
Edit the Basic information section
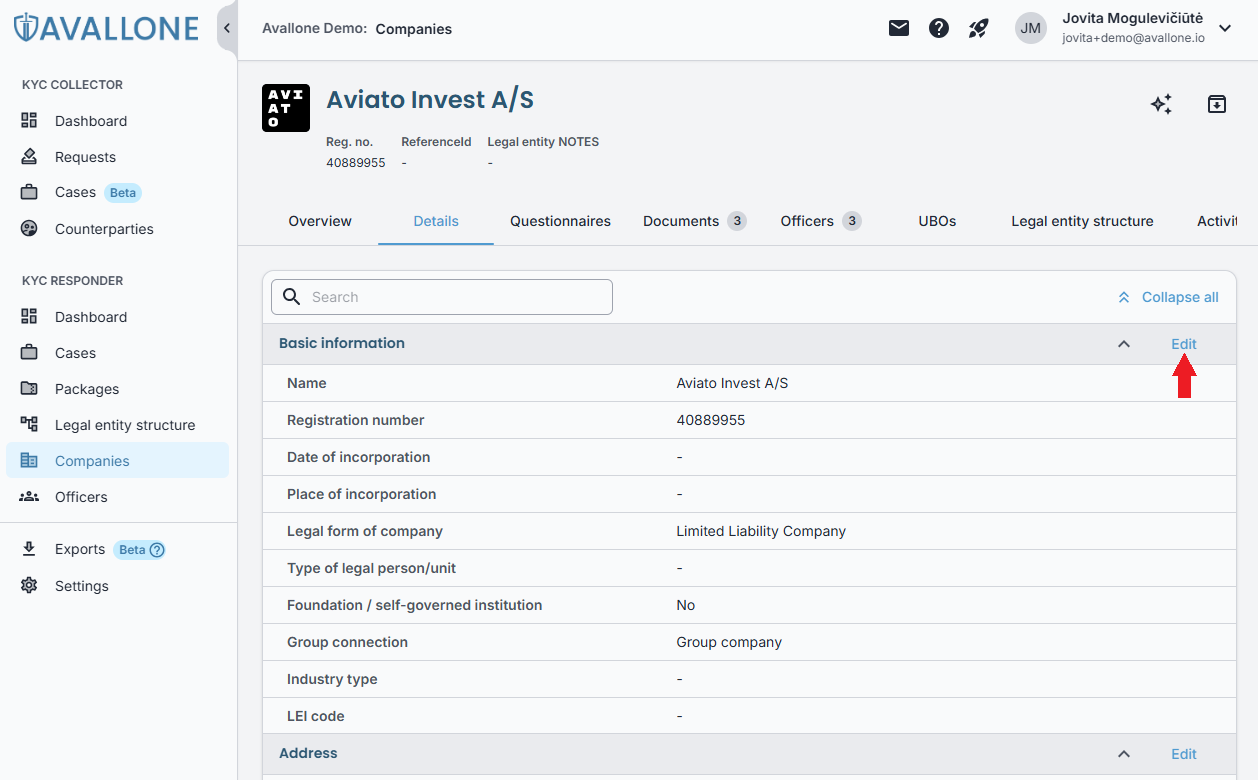point(1184,344)
